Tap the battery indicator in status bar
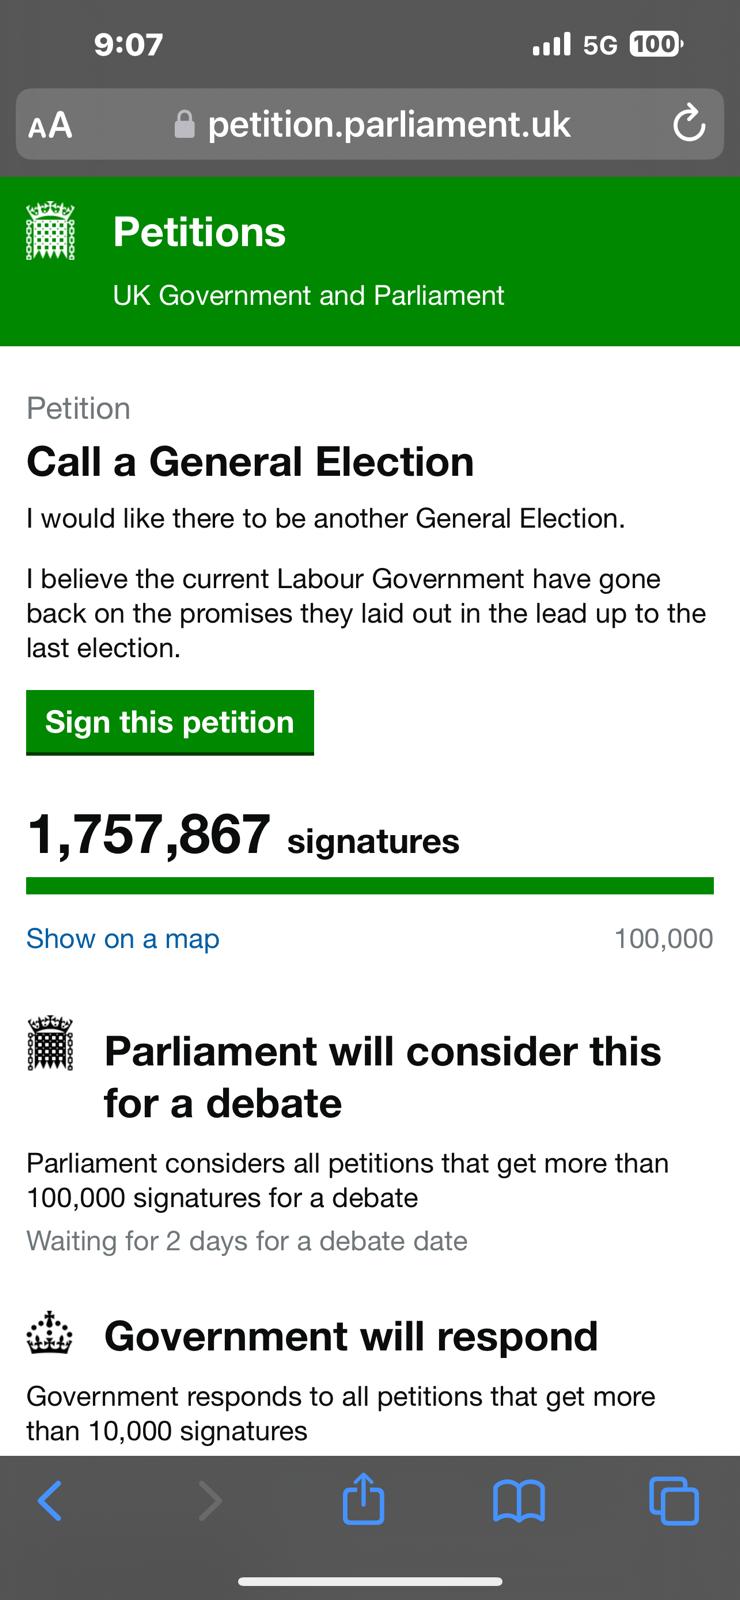This screenshot has width=740, height=1600. pyautogui.click(x=655, y=44)
